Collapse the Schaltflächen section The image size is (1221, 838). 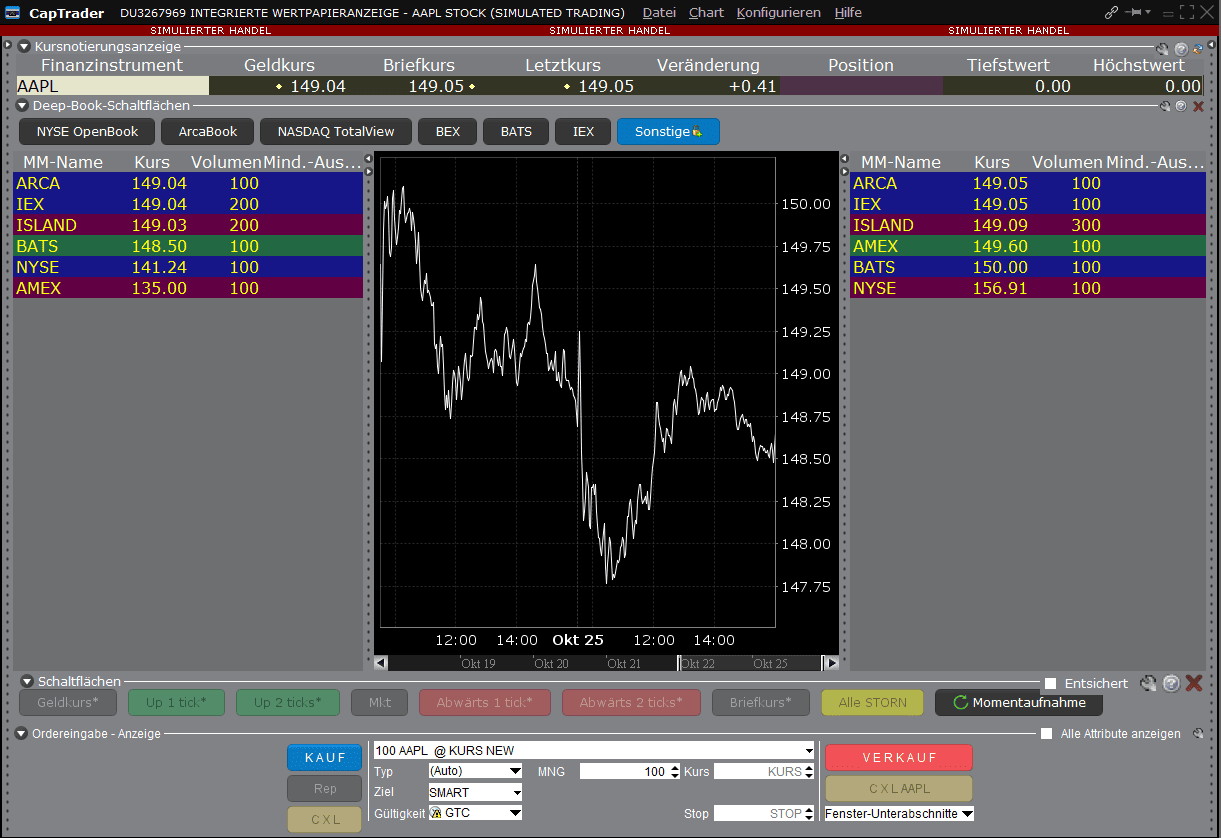pos(28,682)
